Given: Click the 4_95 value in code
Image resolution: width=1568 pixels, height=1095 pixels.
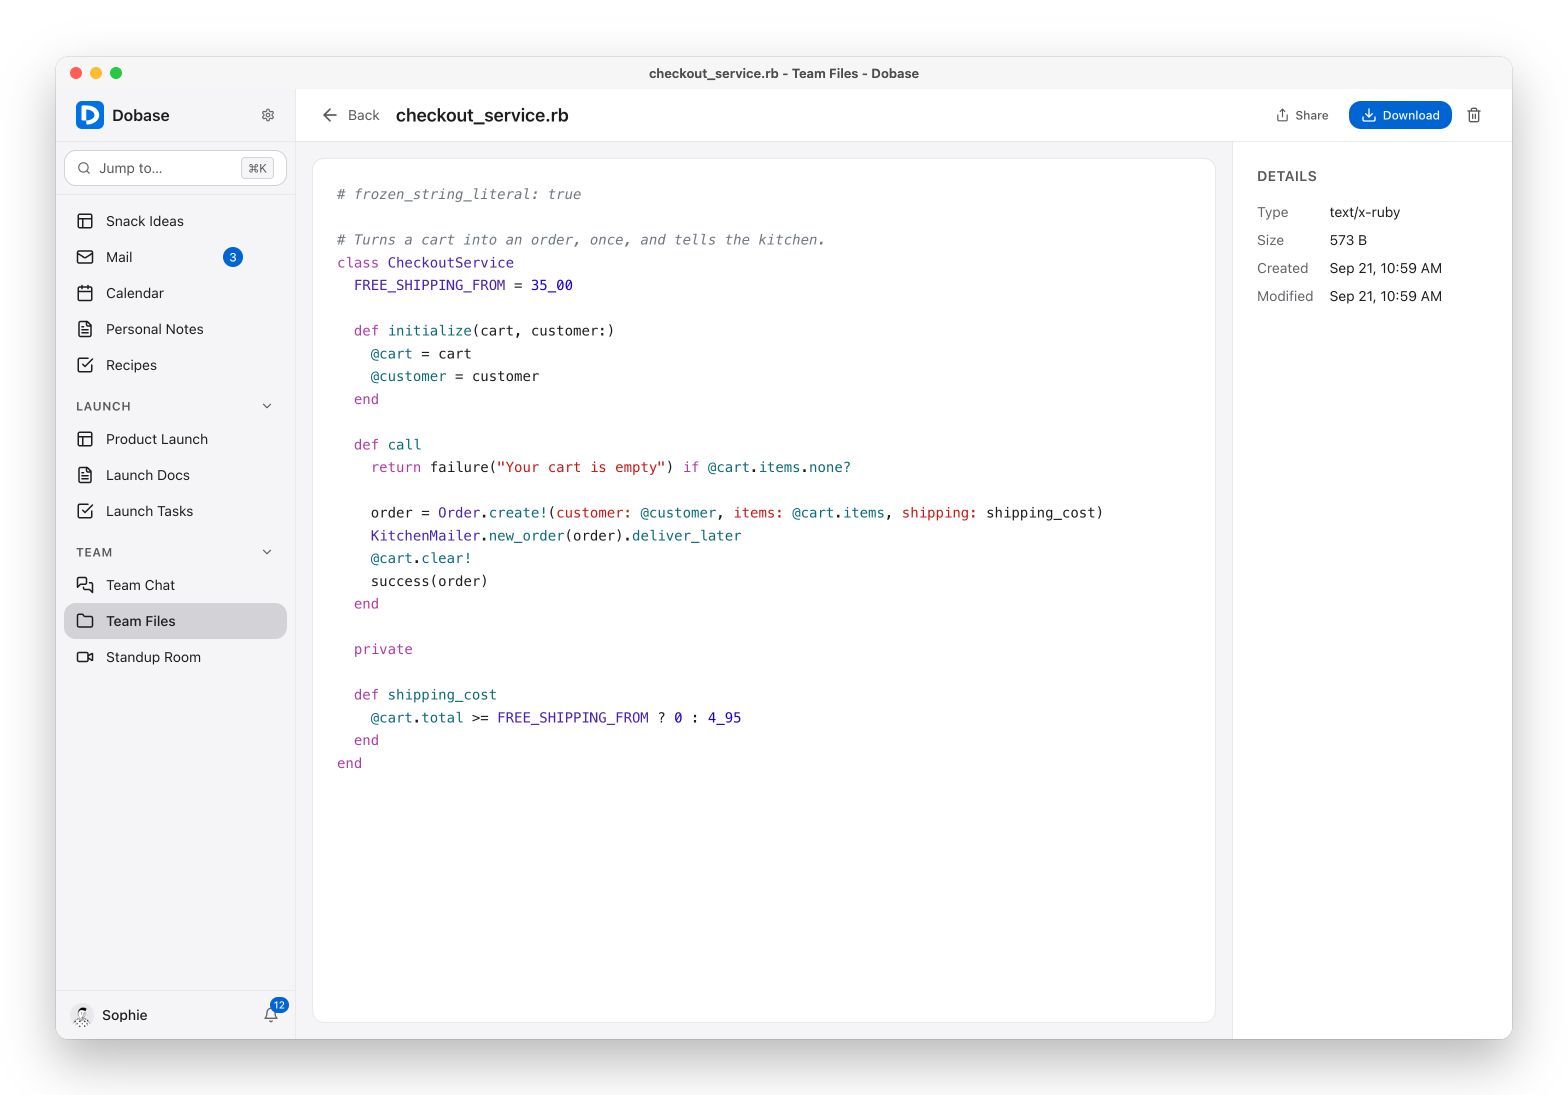Looking at the screenshot, I should 724,717.
